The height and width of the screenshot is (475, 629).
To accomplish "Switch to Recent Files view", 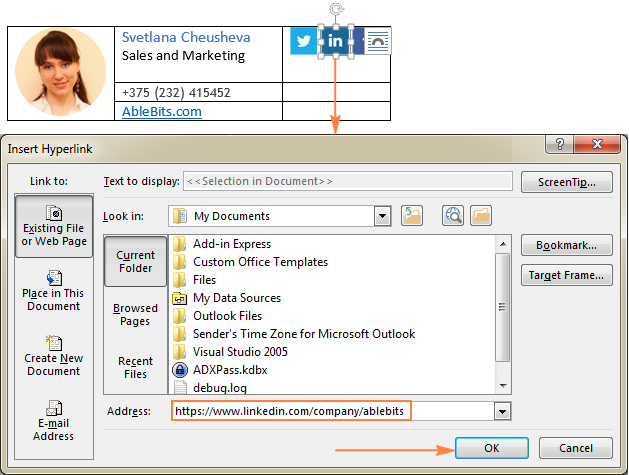I will [135, 367].
